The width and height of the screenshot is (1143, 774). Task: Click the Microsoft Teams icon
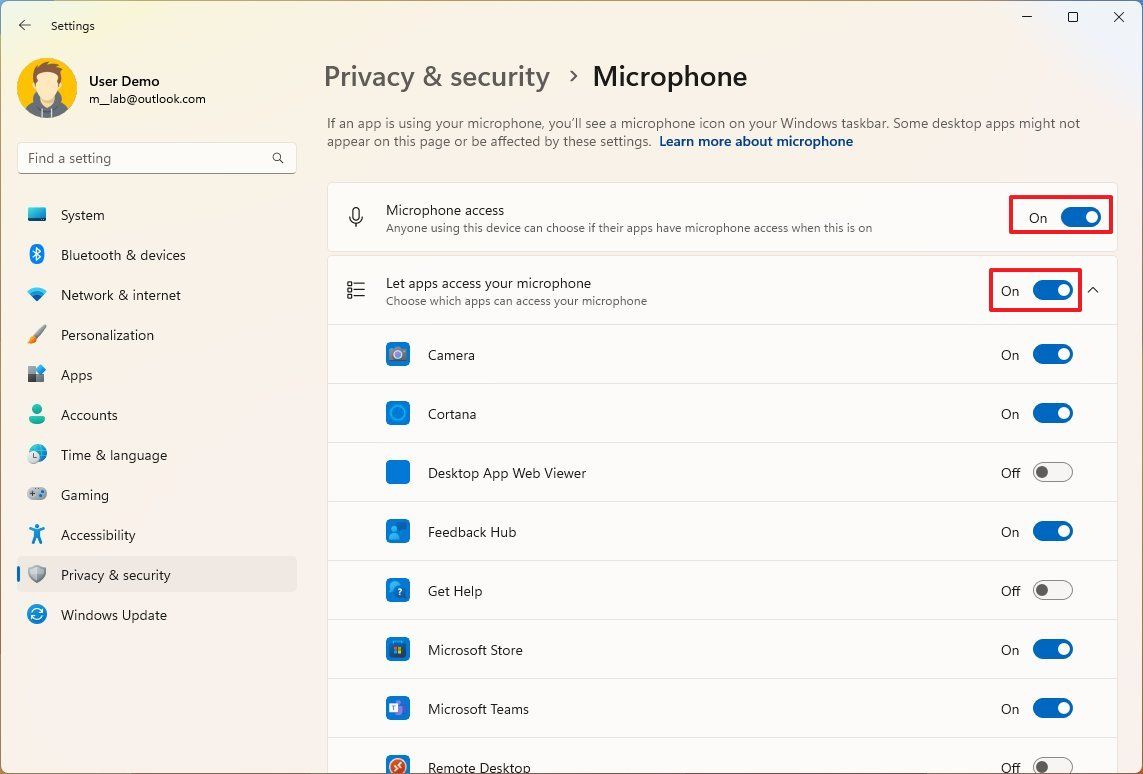[x=398, y=708]
